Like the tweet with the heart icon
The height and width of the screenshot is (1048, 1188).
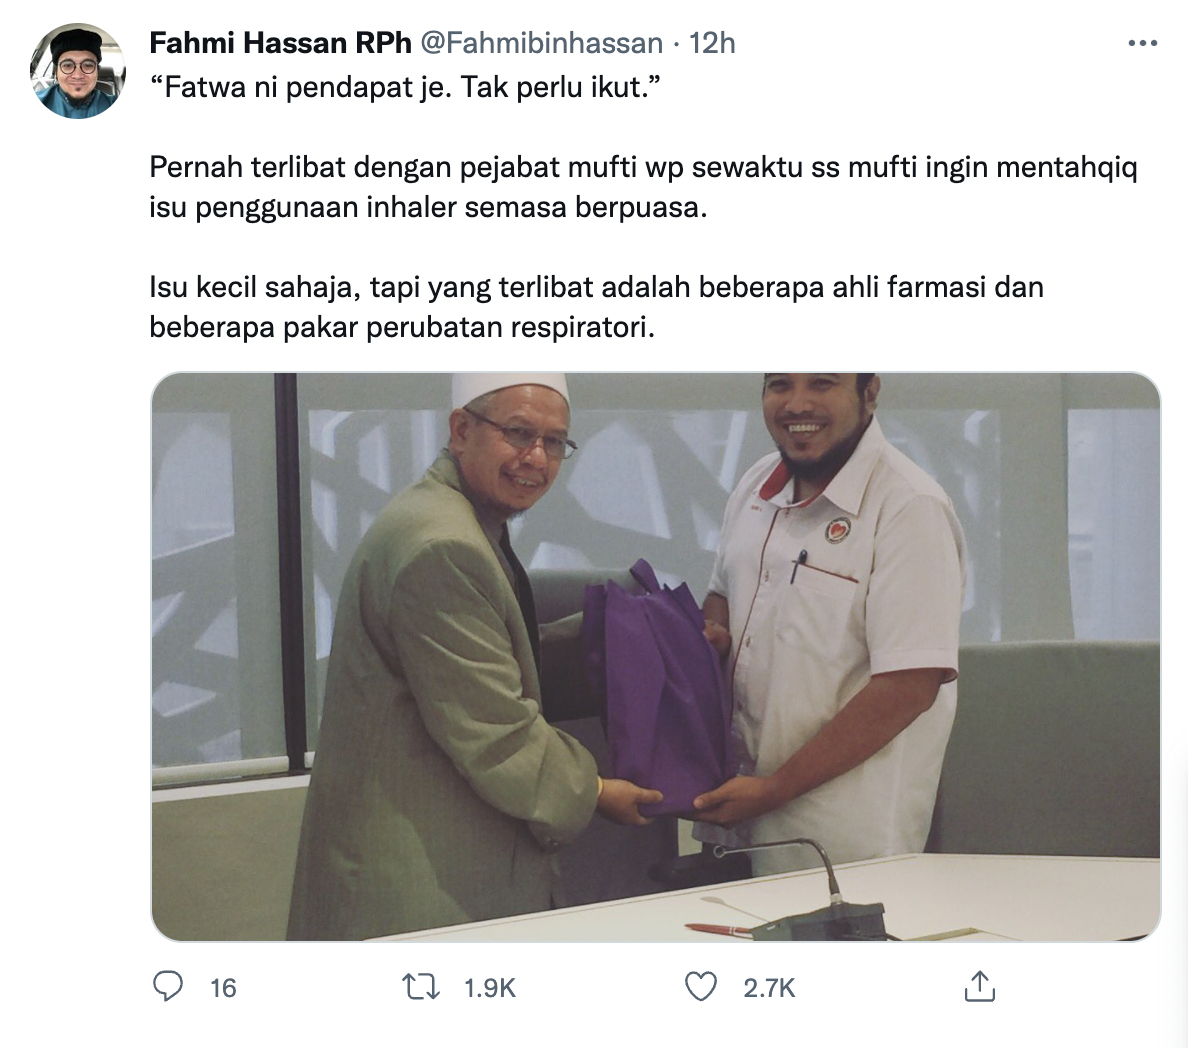tap(701, 987)
